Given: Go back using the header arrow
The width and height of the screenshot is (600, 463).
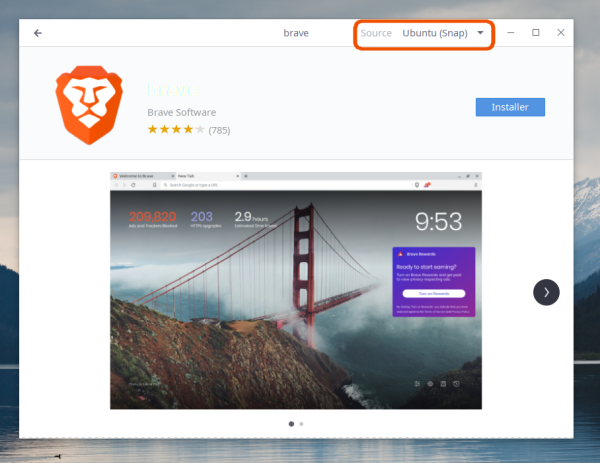Looking at the screenshot, I should (x=38, y=33).
